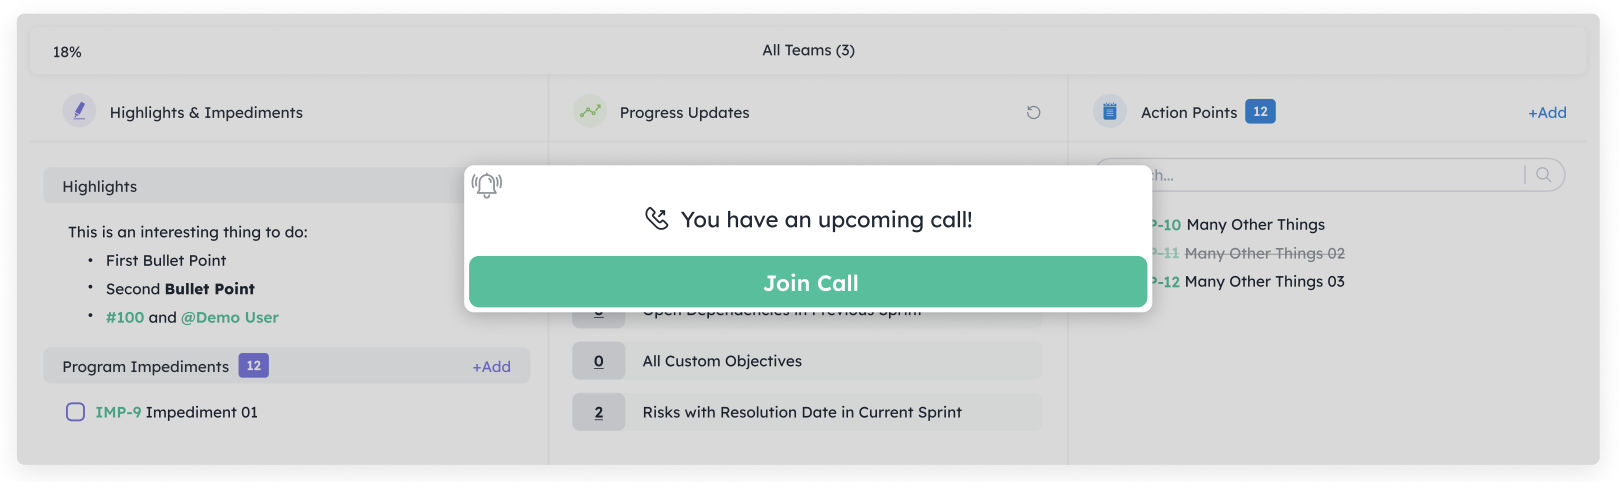Click the search magnifier icon
This screenshot has width=1620, height=482.
[x=1543, y=175]
